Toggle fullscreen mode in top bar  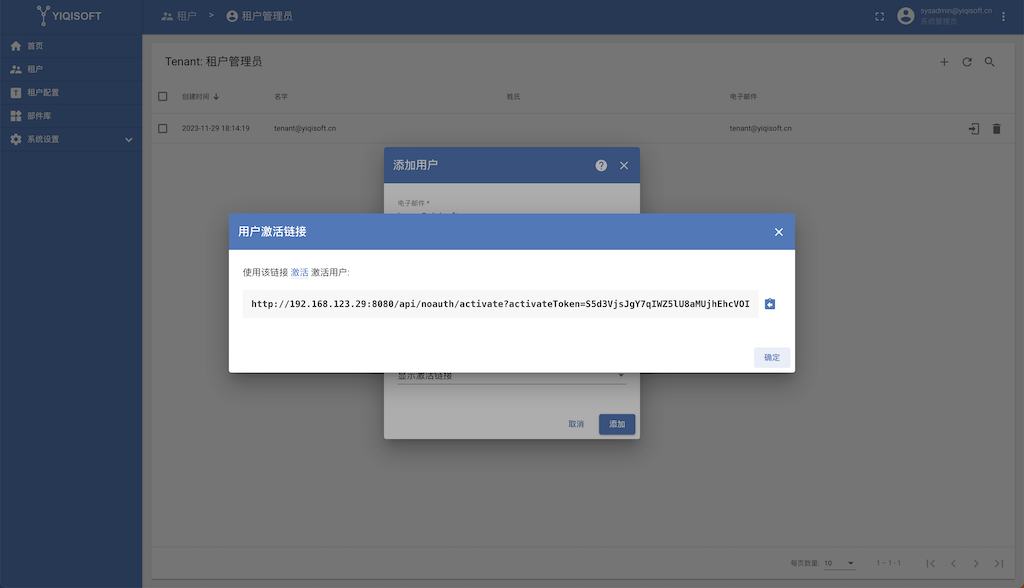(x=880, y=16)
